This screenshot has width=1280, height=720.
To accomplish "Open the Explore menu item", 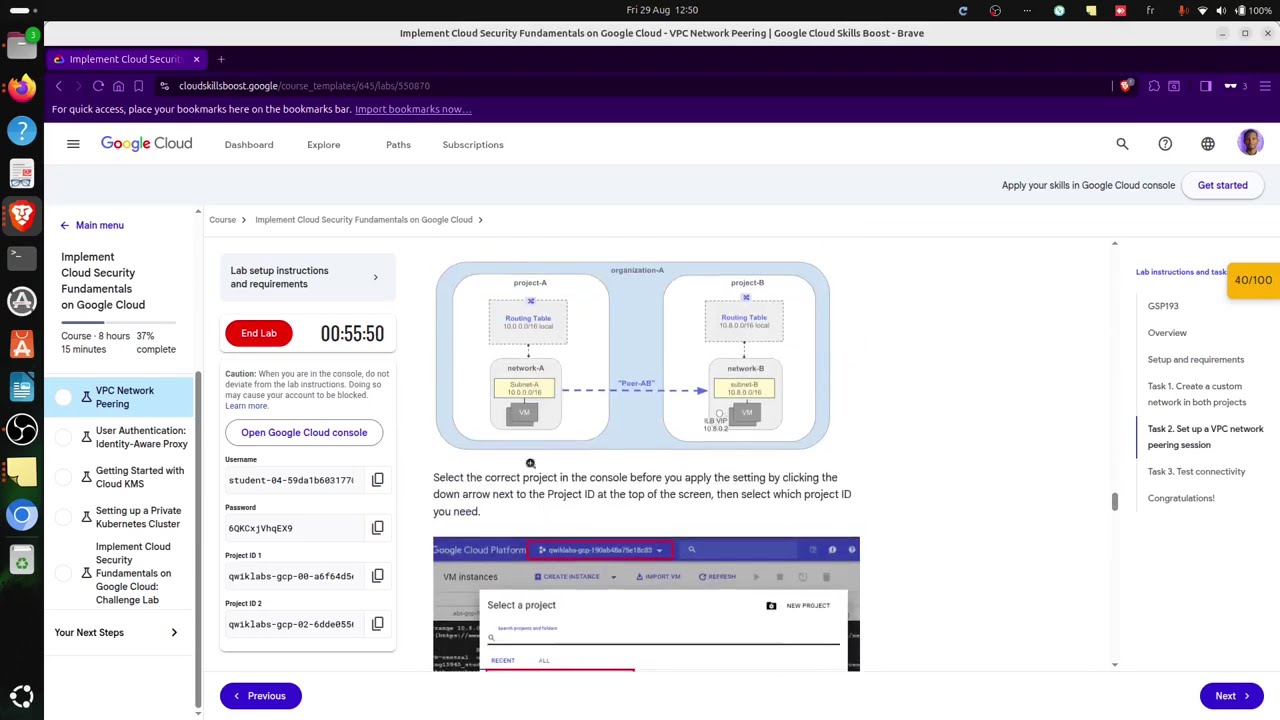I will 324,145.
